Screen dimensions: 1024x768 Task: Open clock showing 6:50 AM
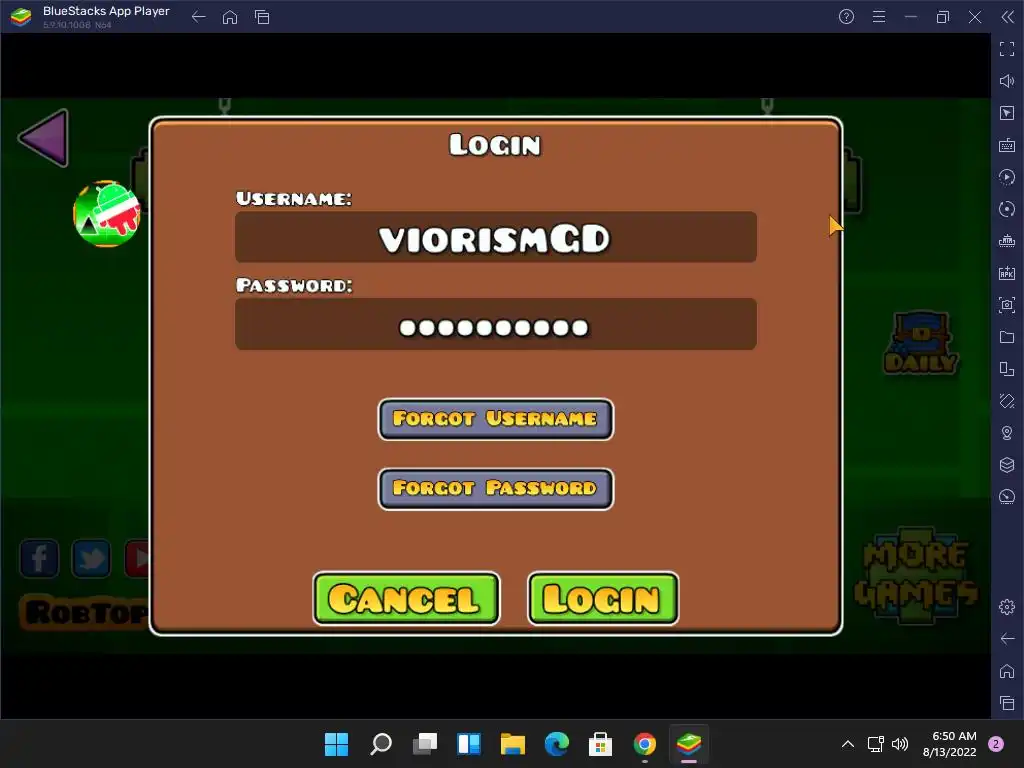click(x=950, y=744)
